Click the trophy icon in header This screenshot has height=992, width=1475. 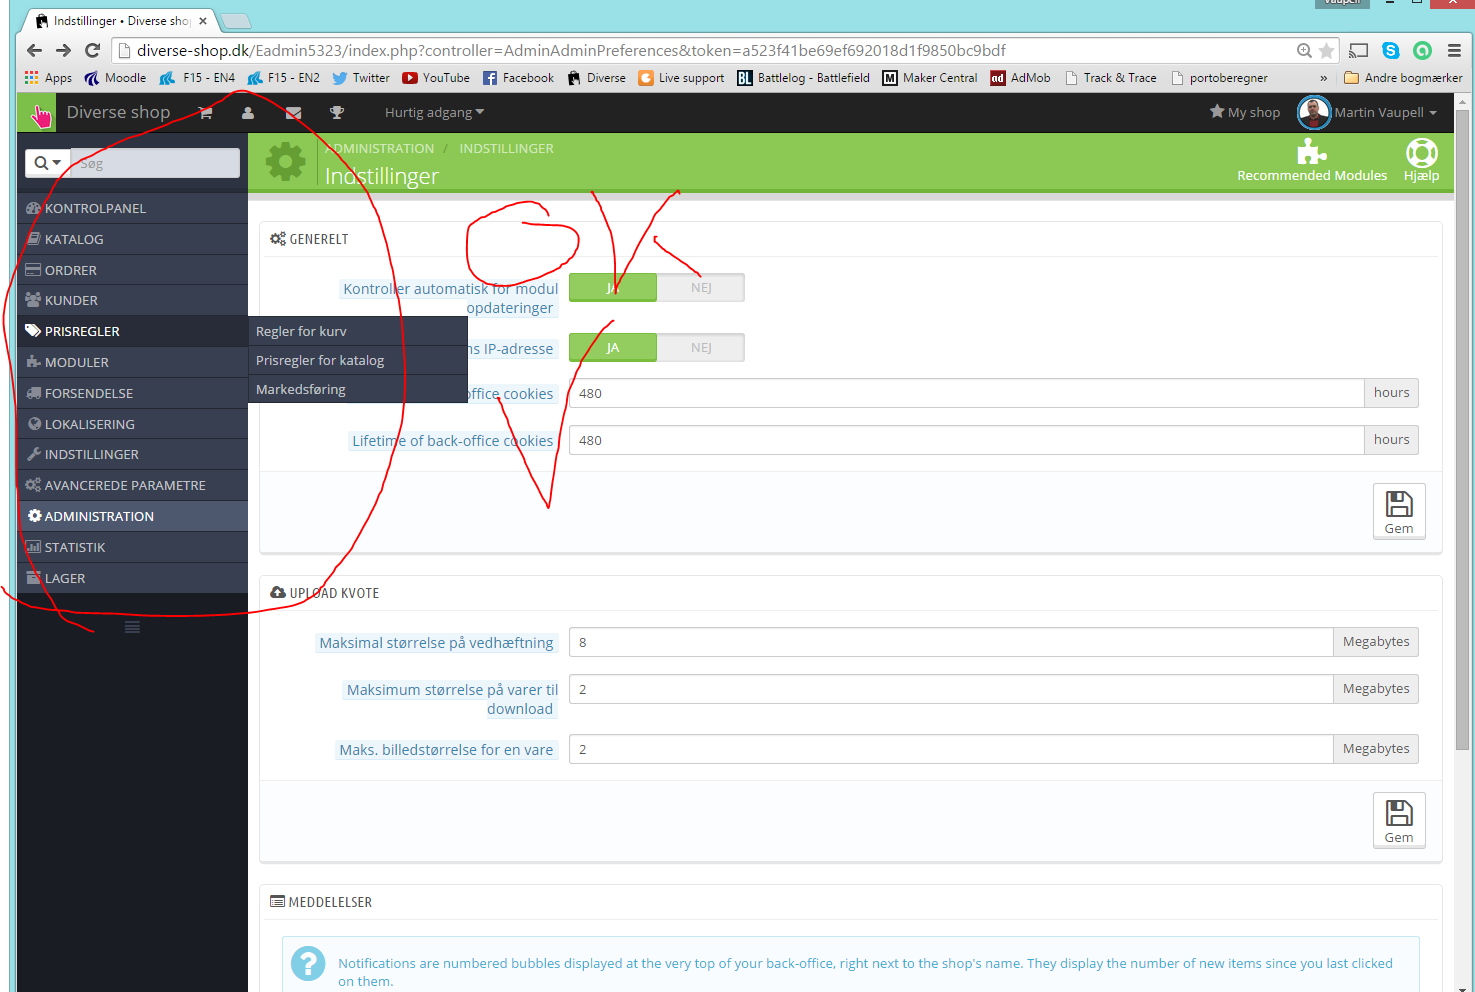pos(337,113)
